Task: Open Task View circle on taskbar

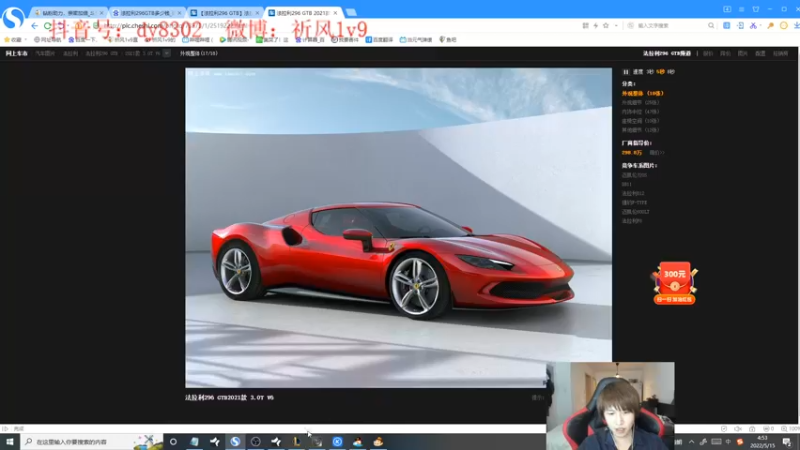Action: (173, 442)
